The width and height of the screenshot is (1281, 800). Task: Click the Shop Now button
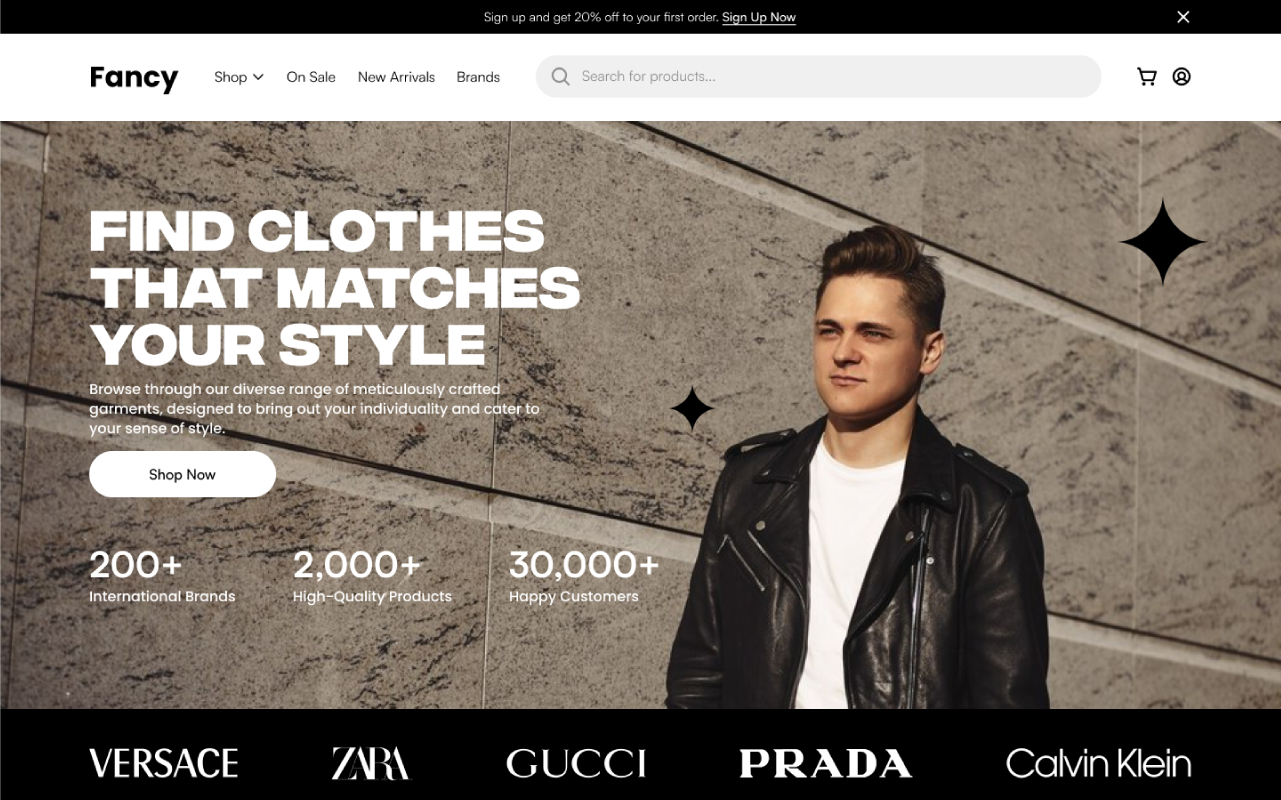pyautogui.click(x=182, y=474)
